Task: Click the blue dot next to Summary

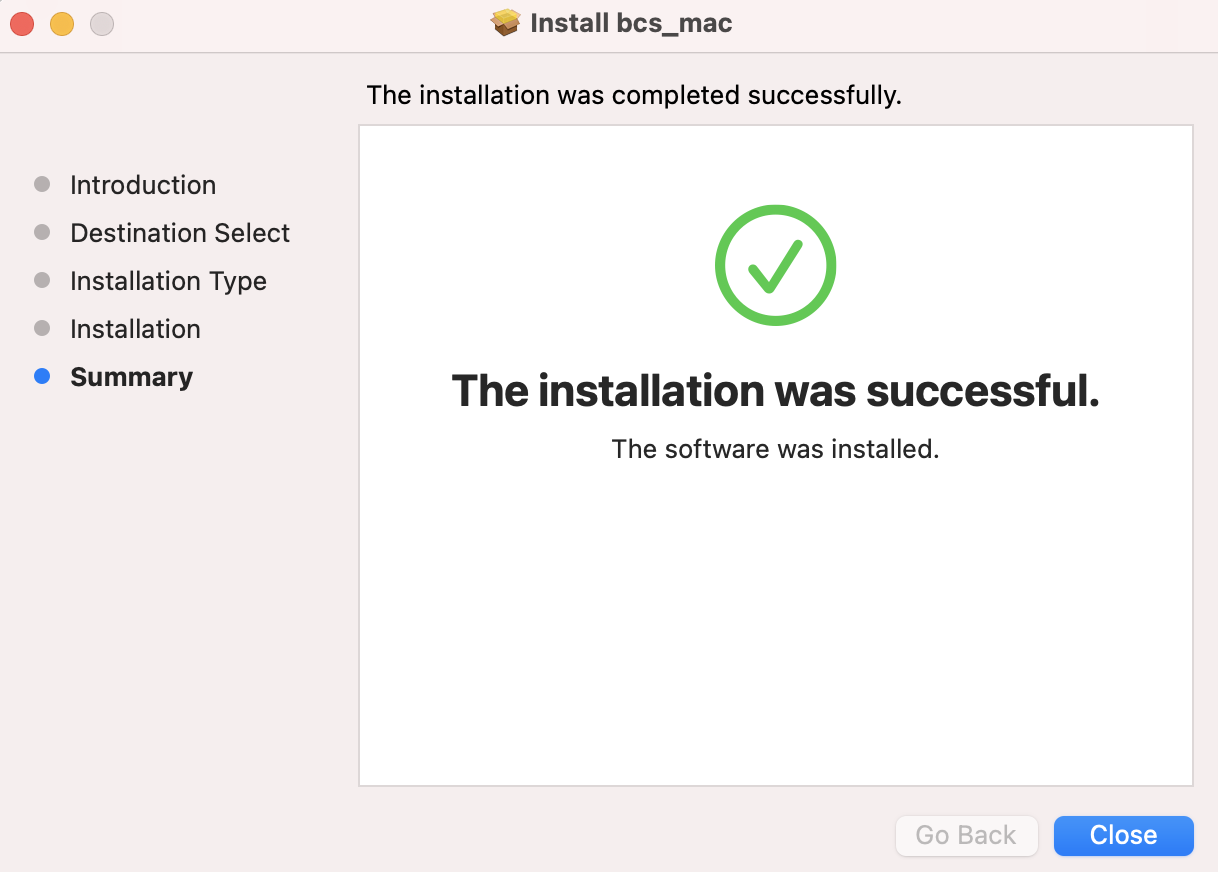Action: pyautogui.click(x=42, y=376)
